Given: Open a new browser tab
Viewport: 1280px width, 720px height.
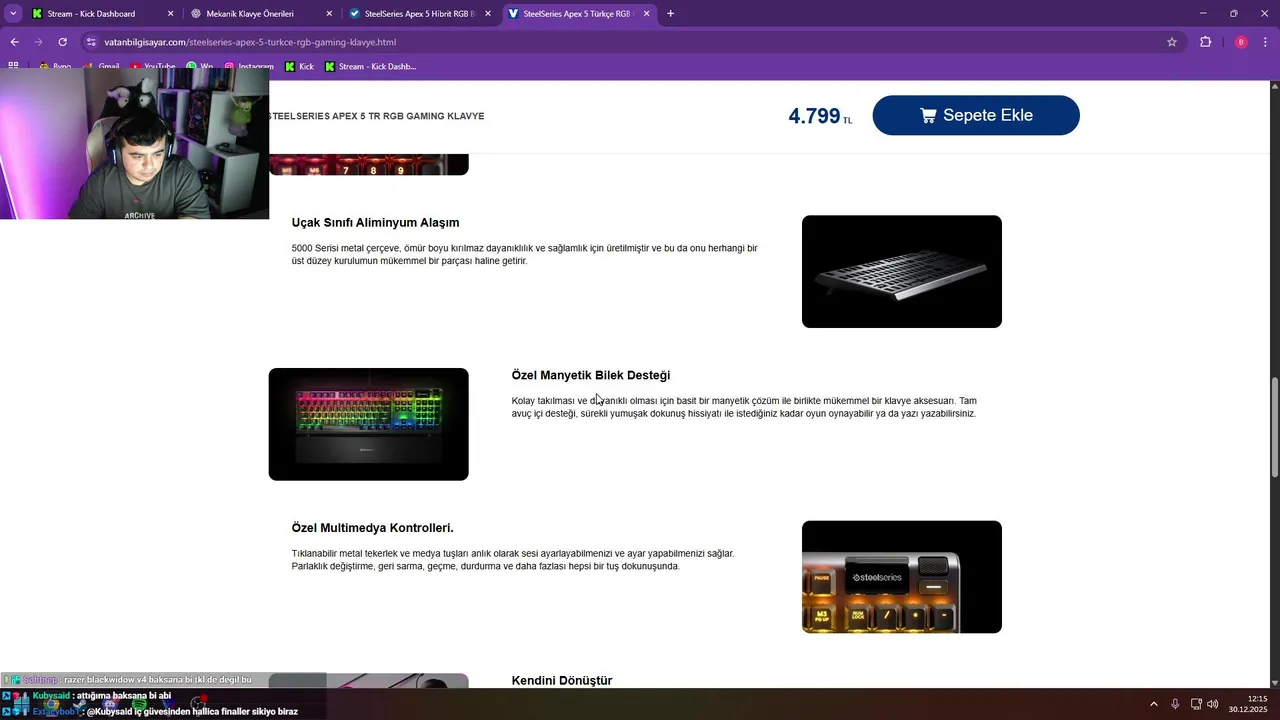Looking at the screenshot, I should pos(670,14).
